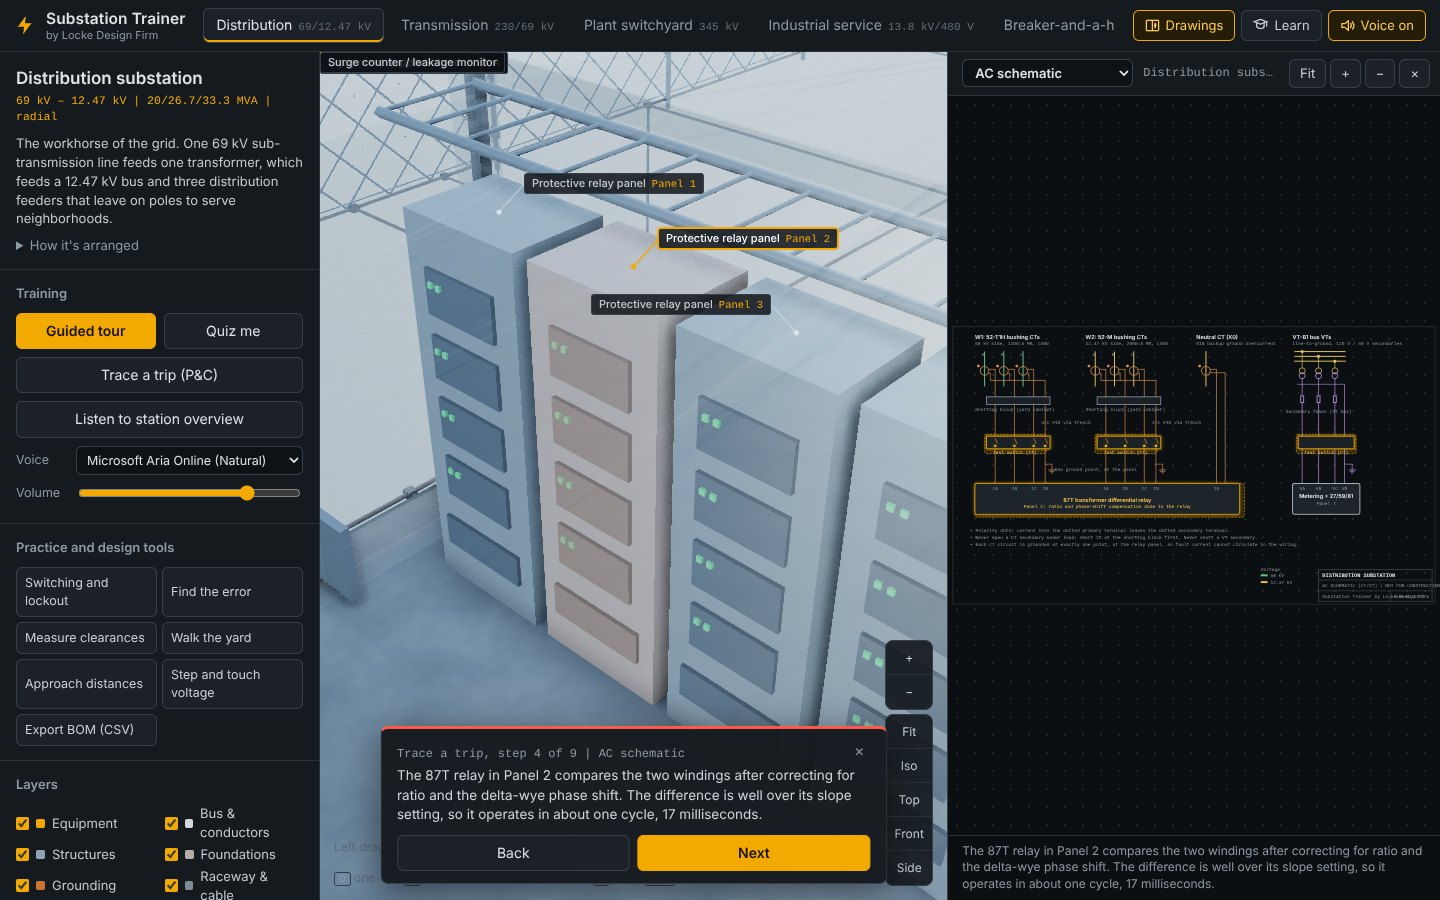This screenshot has height=900, width=1440.
Task: Expand How it's arranged section
Action: [78, 246]
